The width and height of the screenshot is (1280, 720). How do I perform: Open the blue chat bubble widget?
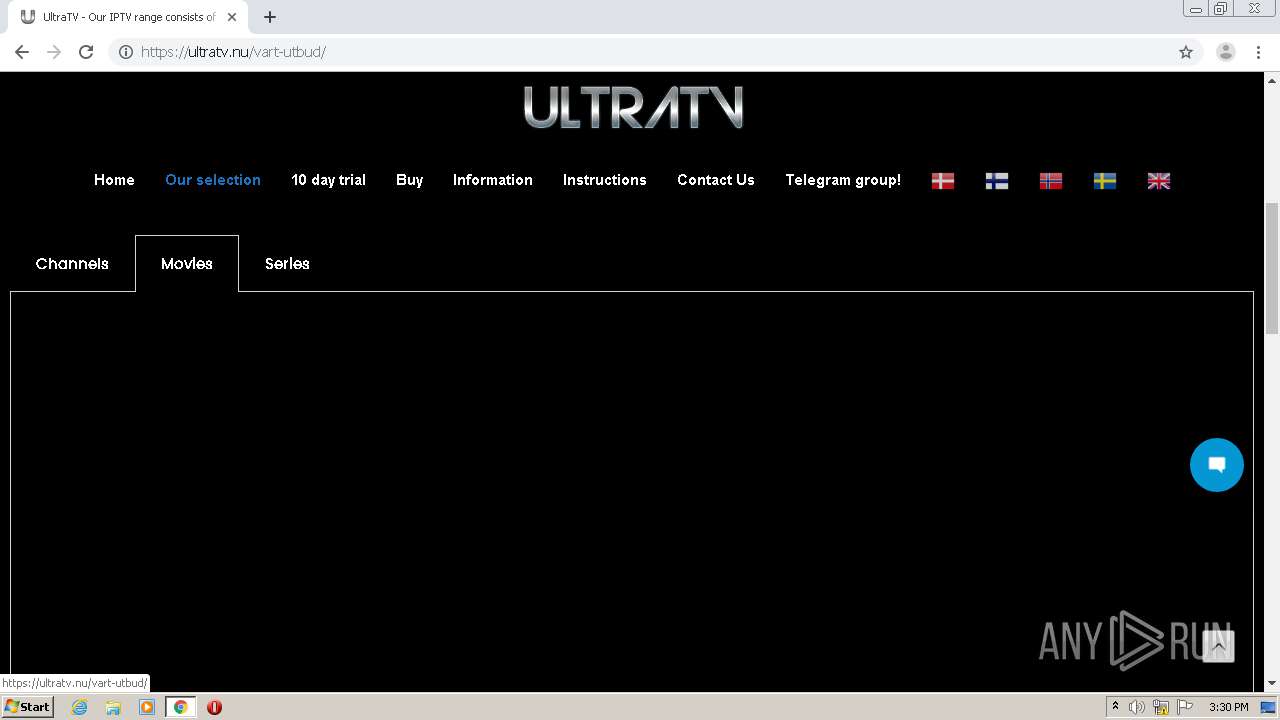1217,465
